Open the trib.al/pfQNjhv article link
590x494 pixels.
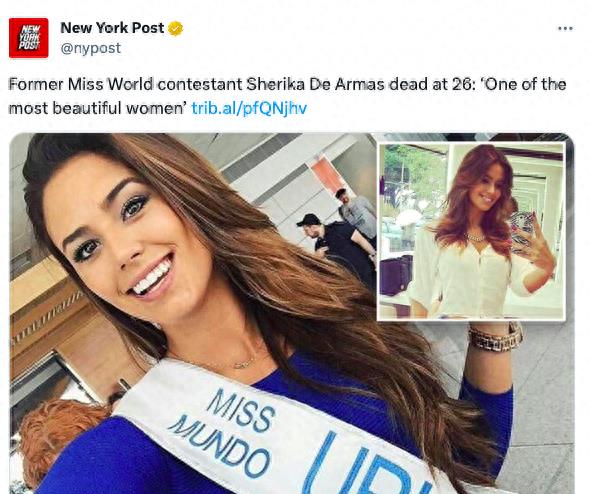click(249, 108)
